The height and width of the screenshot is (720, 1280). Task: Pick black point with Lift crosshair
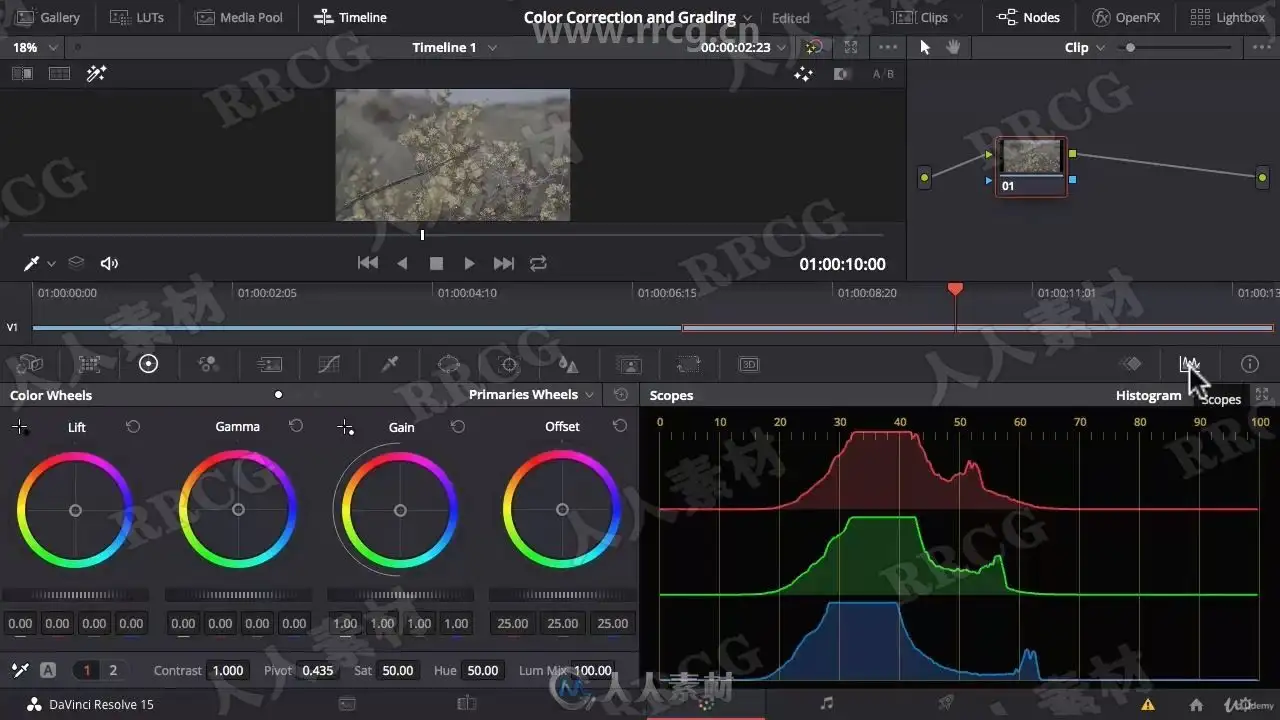[20, 428]
